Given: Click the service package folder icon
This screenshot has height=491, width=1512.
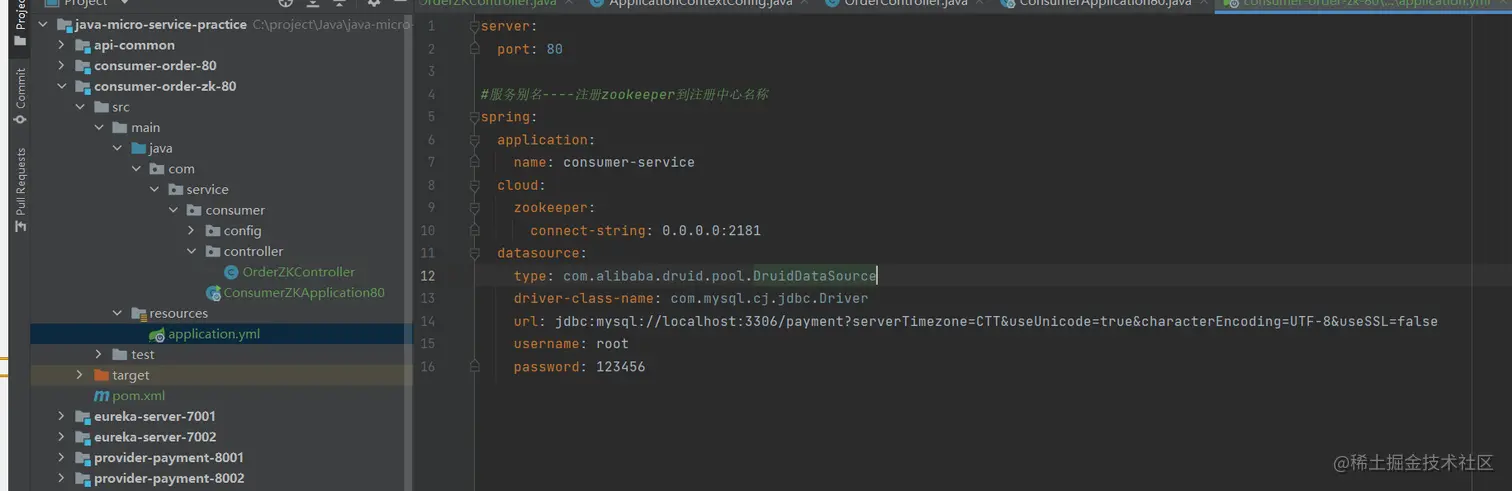Looking at the screenshot, I should pos(176,190).
